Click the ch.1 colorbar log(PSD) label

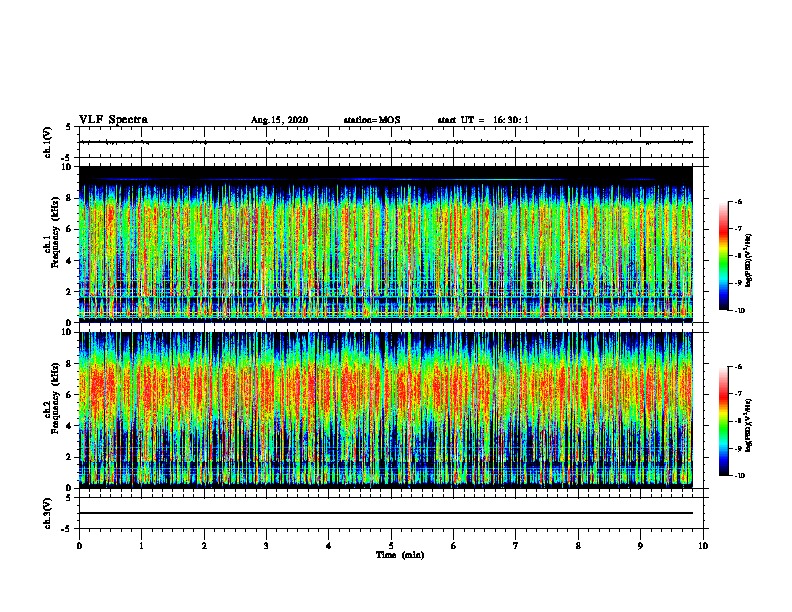tap(749, 260)
